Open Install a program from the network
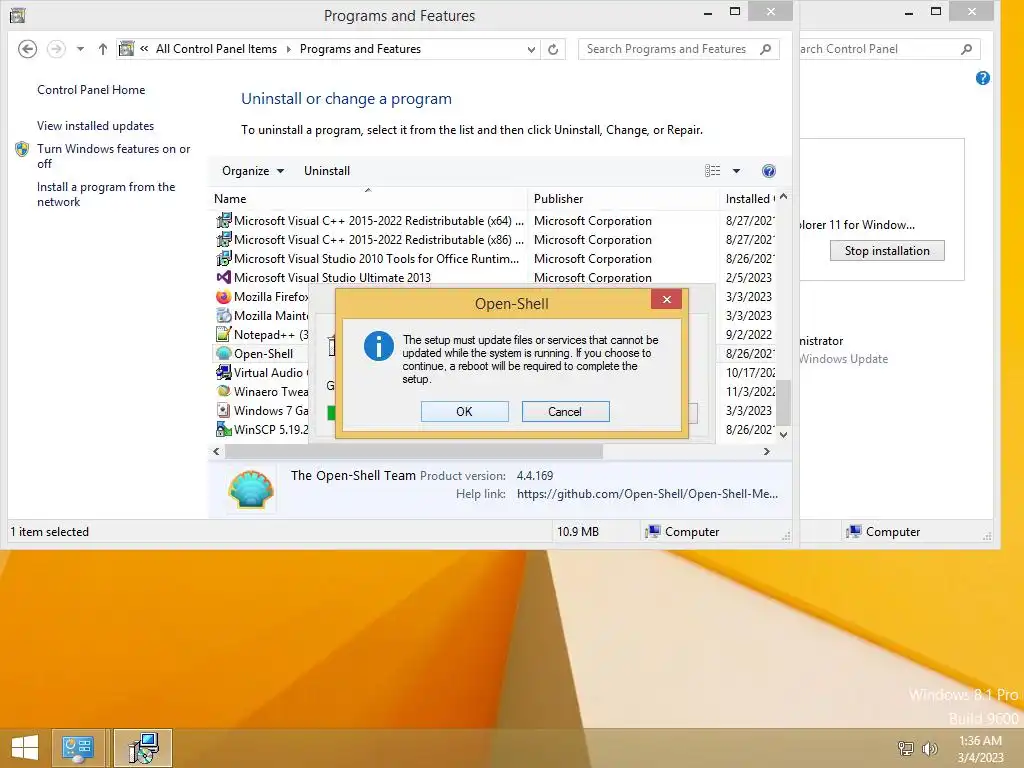Screen dimensions: 1024x768 click(x=106, y=194)
